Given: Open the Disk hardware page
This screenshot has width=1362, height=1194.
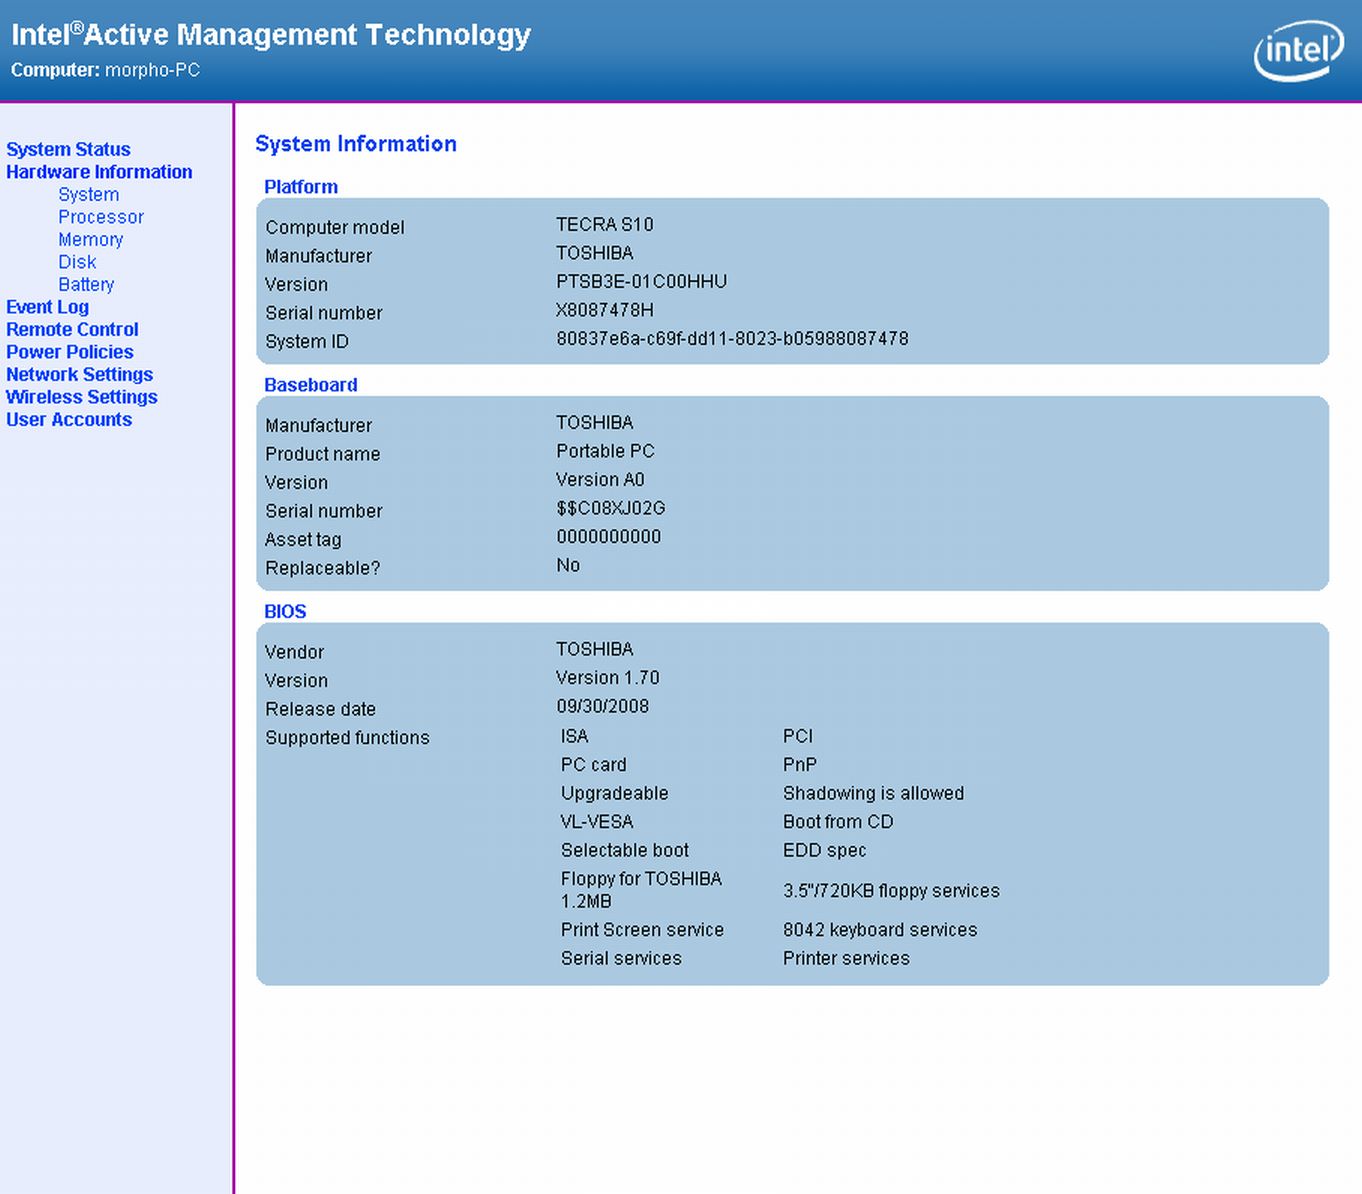Looking at the screenshot, I should click(77, 262).
